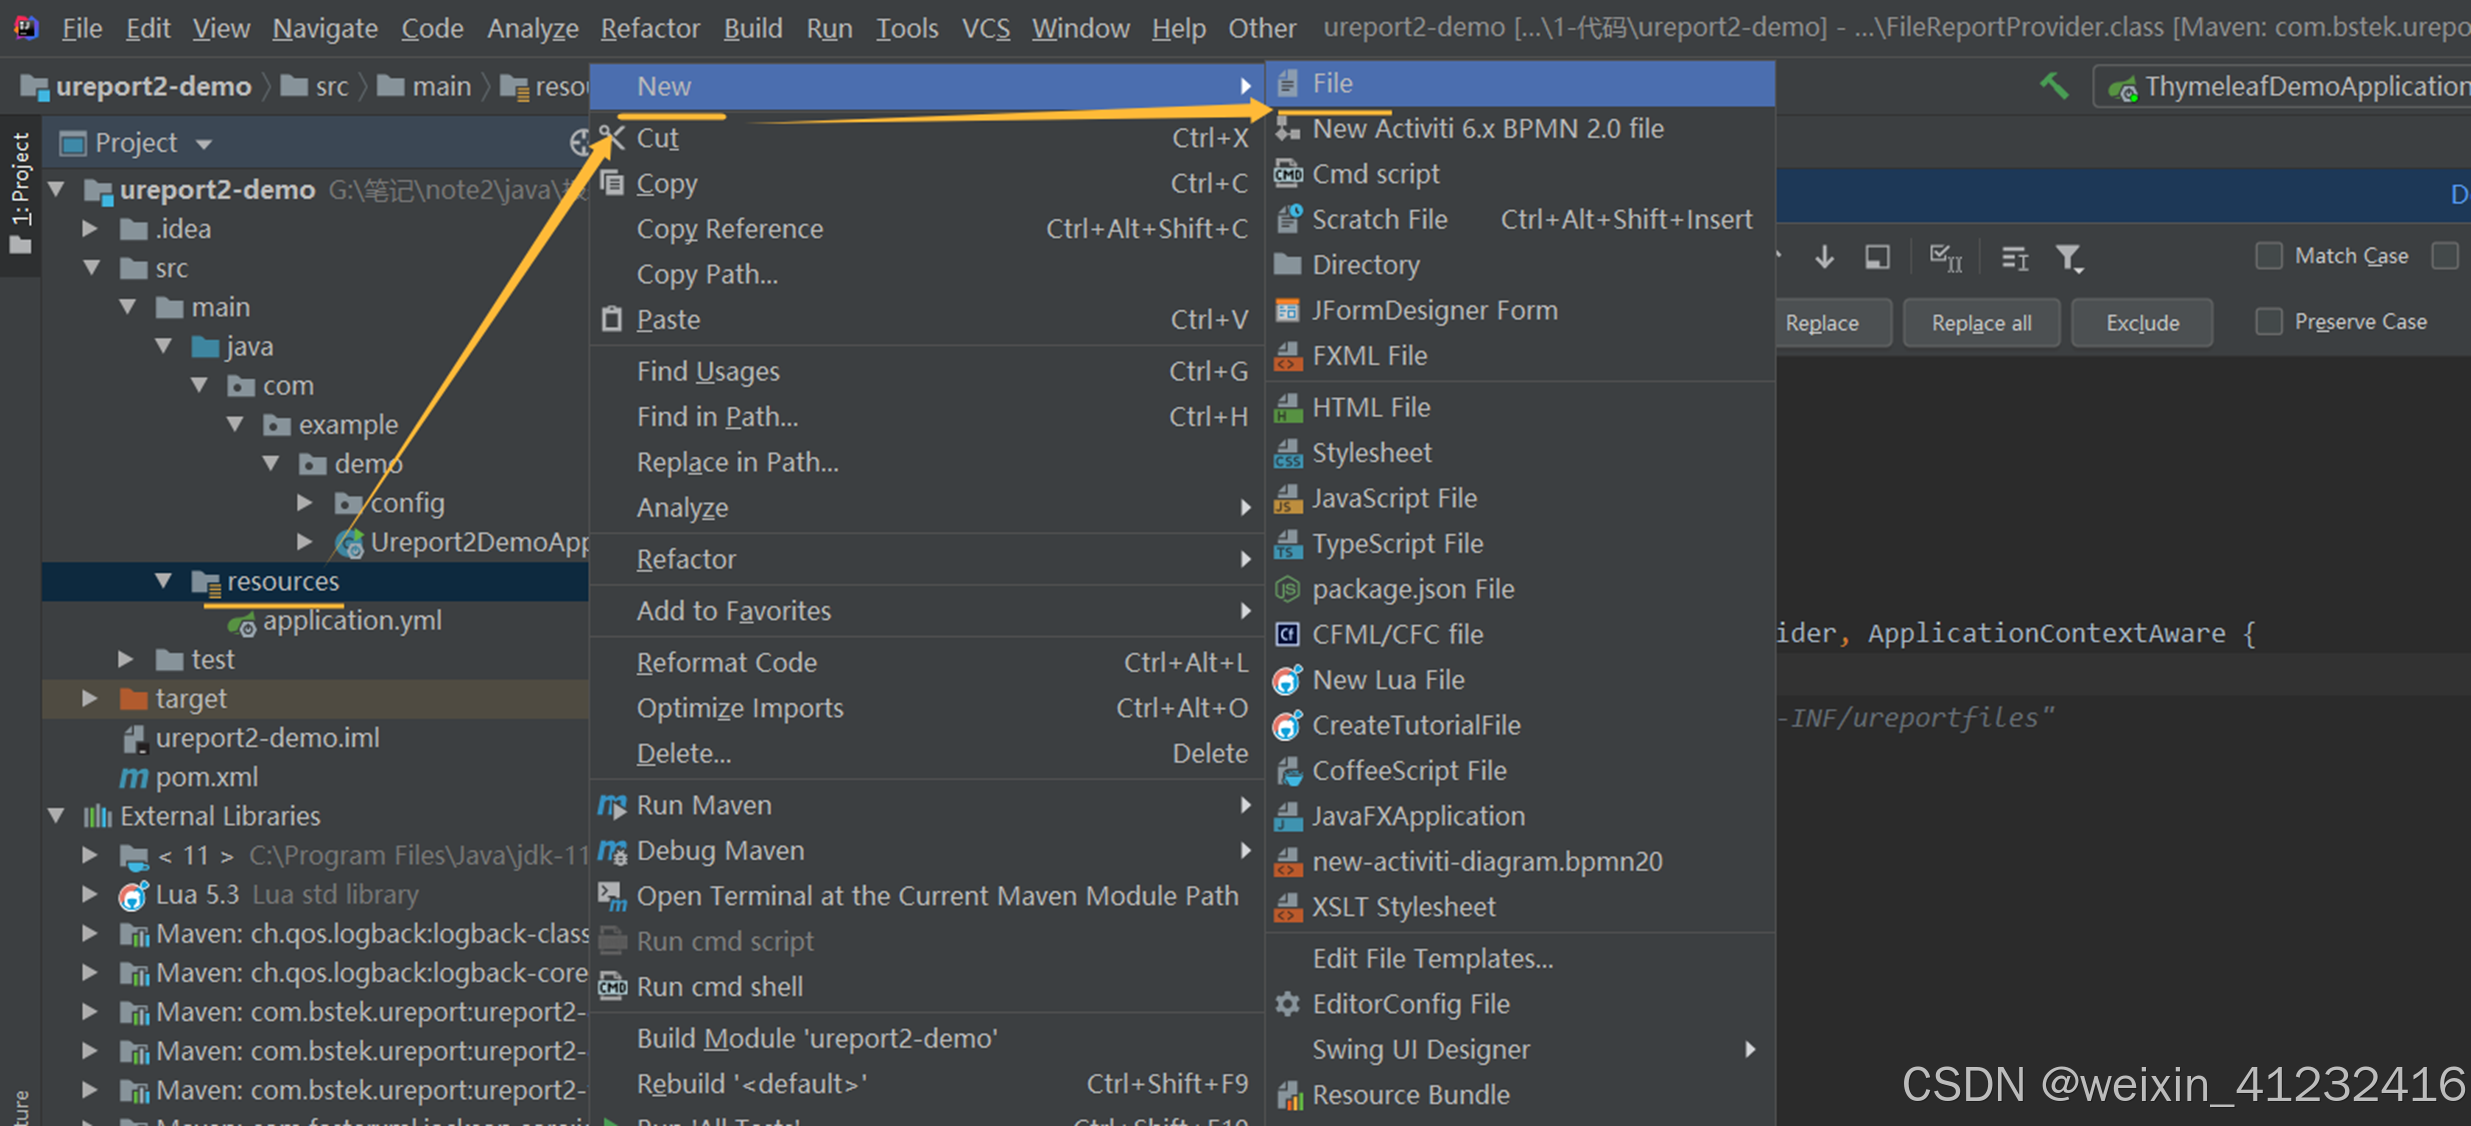Click the down arrow next-occurrence icon
The image size is (2471, 1126).
(1824, 257)
